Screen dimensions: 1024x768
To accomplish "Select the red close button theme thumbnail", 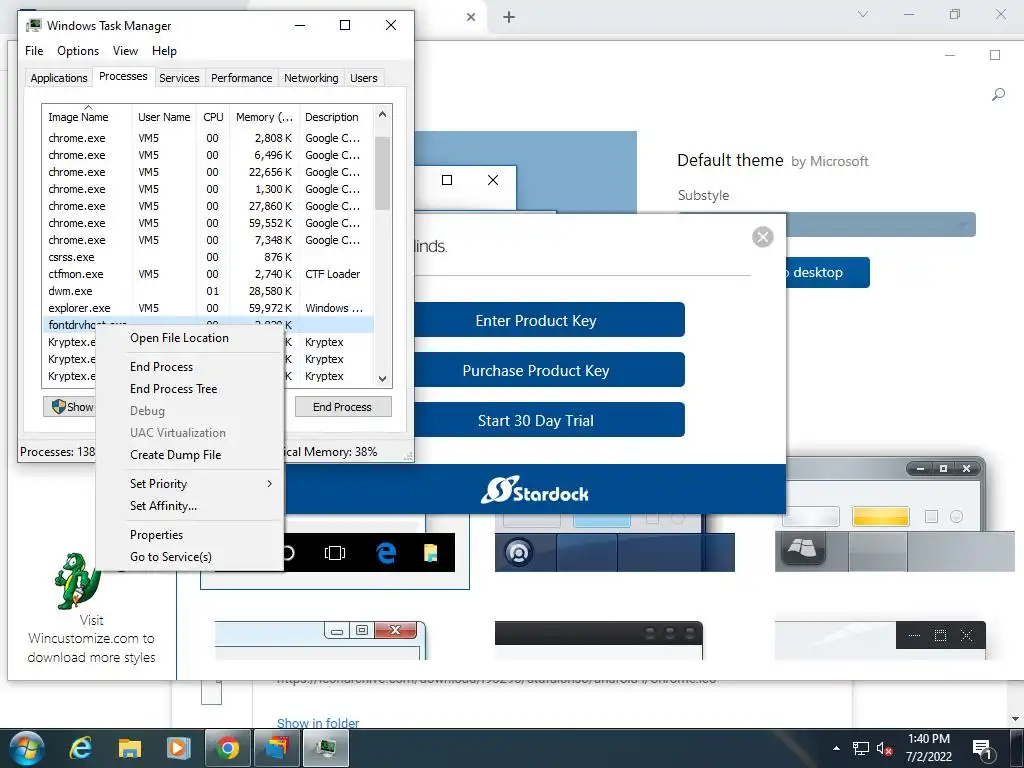I will pyautogui.click(x=321, y=641).
